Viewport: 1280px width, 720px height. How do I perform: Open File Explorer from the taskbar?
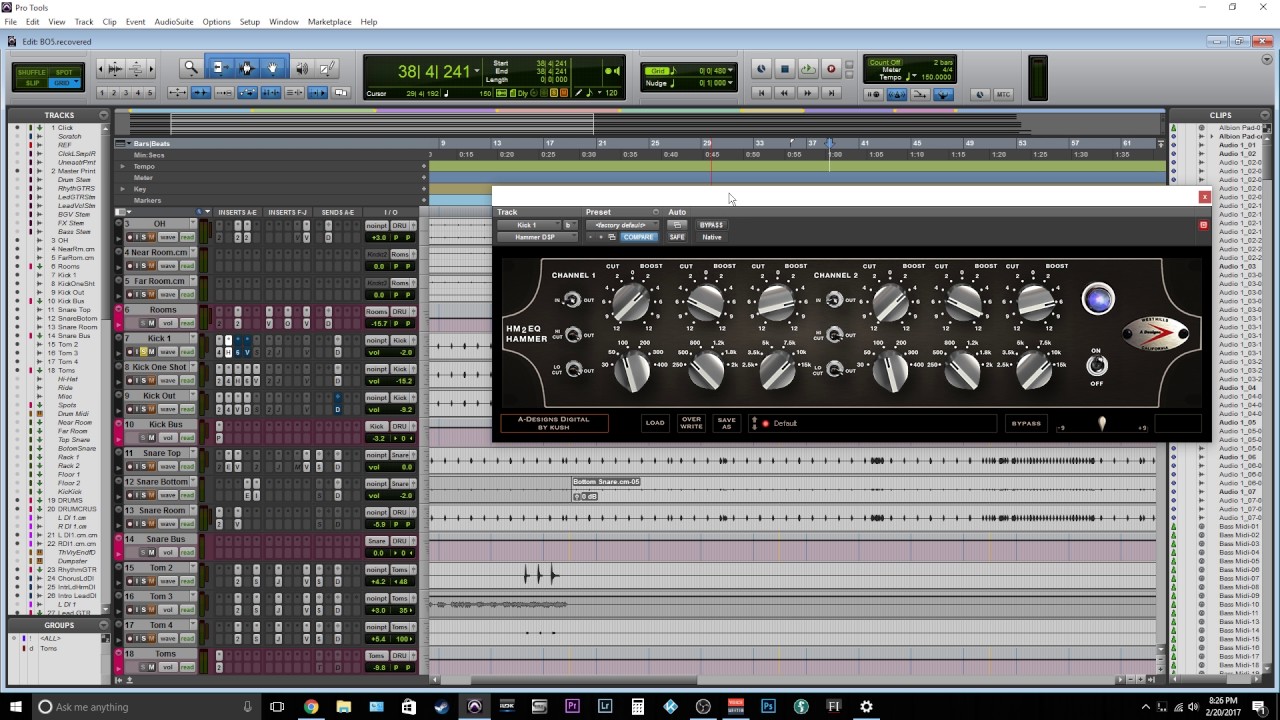(343, 706)
